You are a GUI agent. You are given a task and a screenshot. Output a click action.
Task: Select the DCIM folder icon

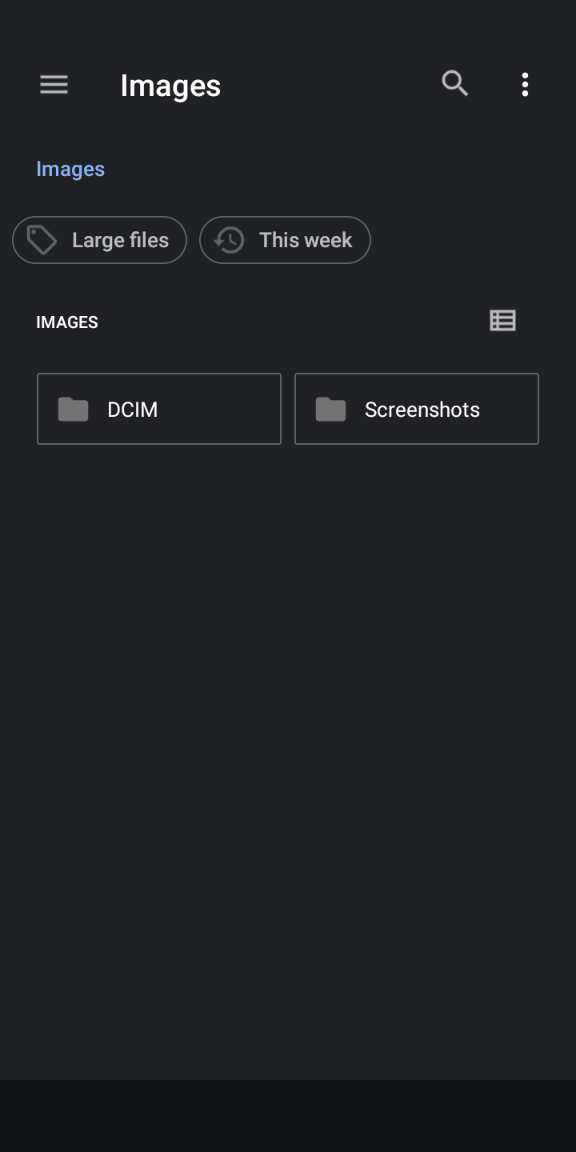tap(73, 409)
